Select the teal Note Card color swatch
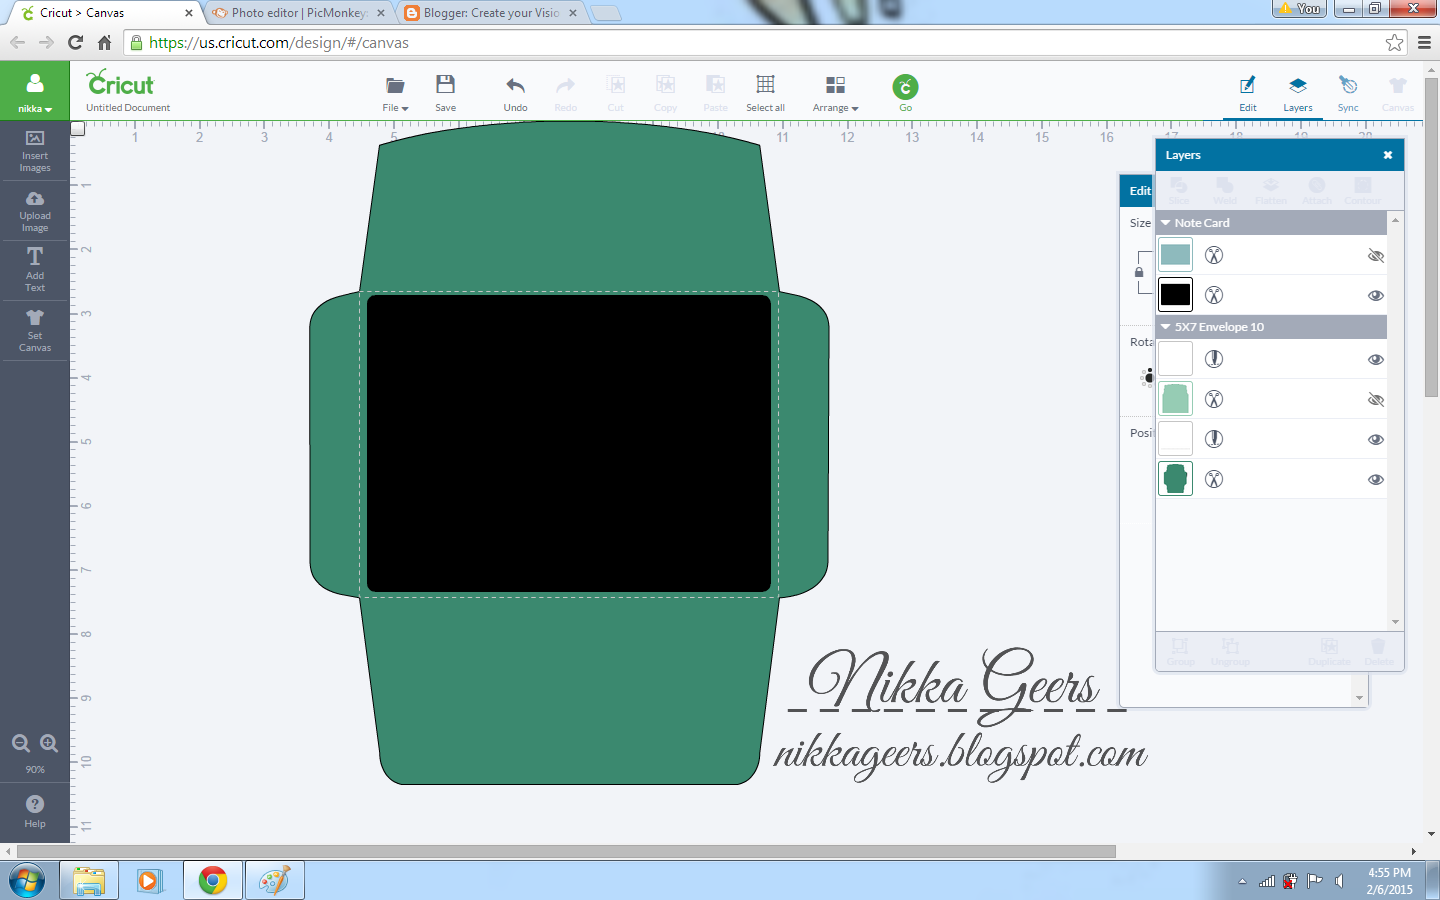The width and height of the screenshot is (1440, 900). tap(1175, 255)
